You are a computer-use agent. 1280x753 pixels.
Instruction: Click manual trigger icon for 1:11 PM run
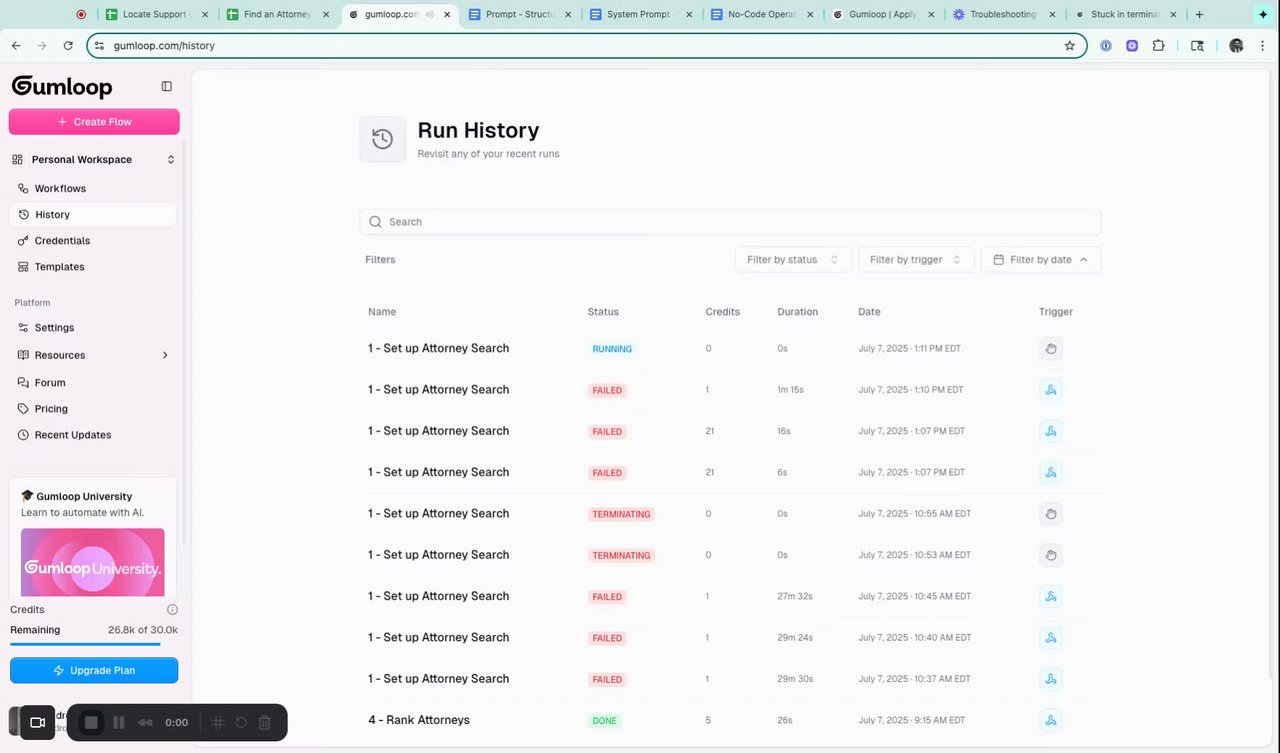click(x=1050, y=349)
